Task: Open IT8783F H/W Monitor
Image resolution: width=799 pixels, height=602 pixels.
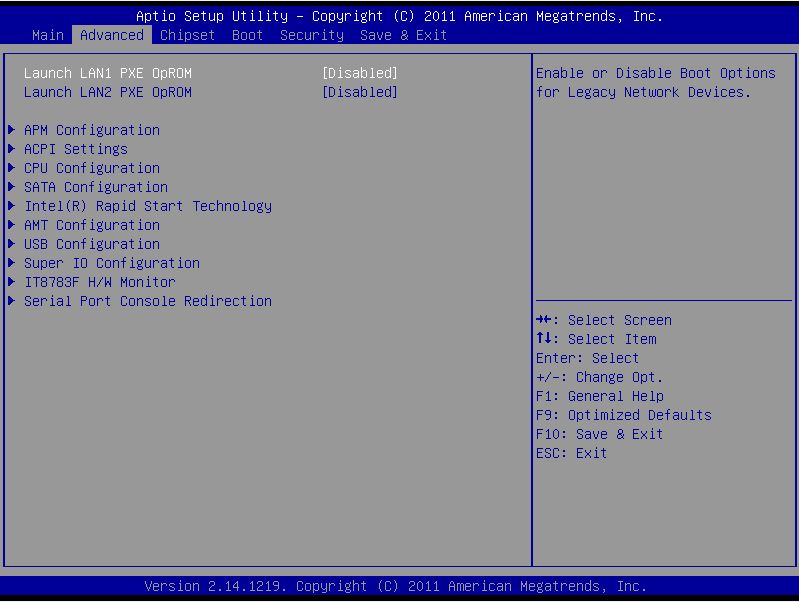Action: (99, 282)
